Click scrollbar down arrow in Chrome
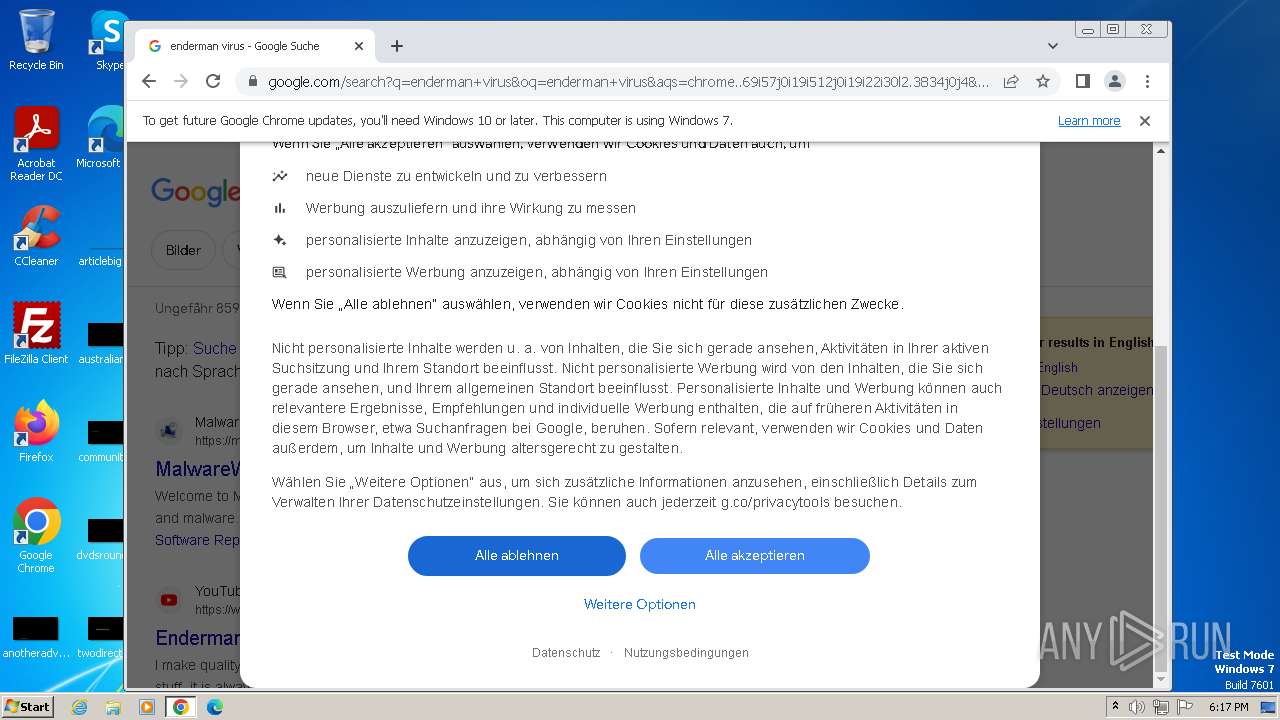Image resolution: width=1280 pixels, height=720 pixels. [x=1161, y=680]
